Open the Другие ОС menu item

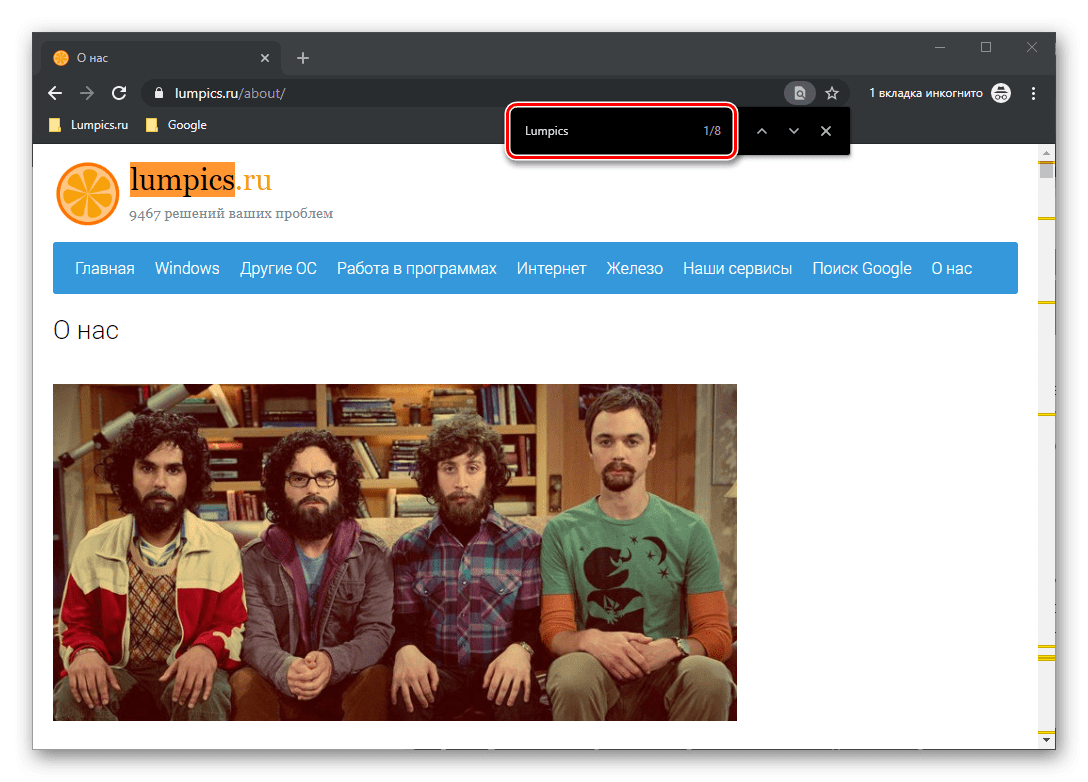[x=278, y=269]
